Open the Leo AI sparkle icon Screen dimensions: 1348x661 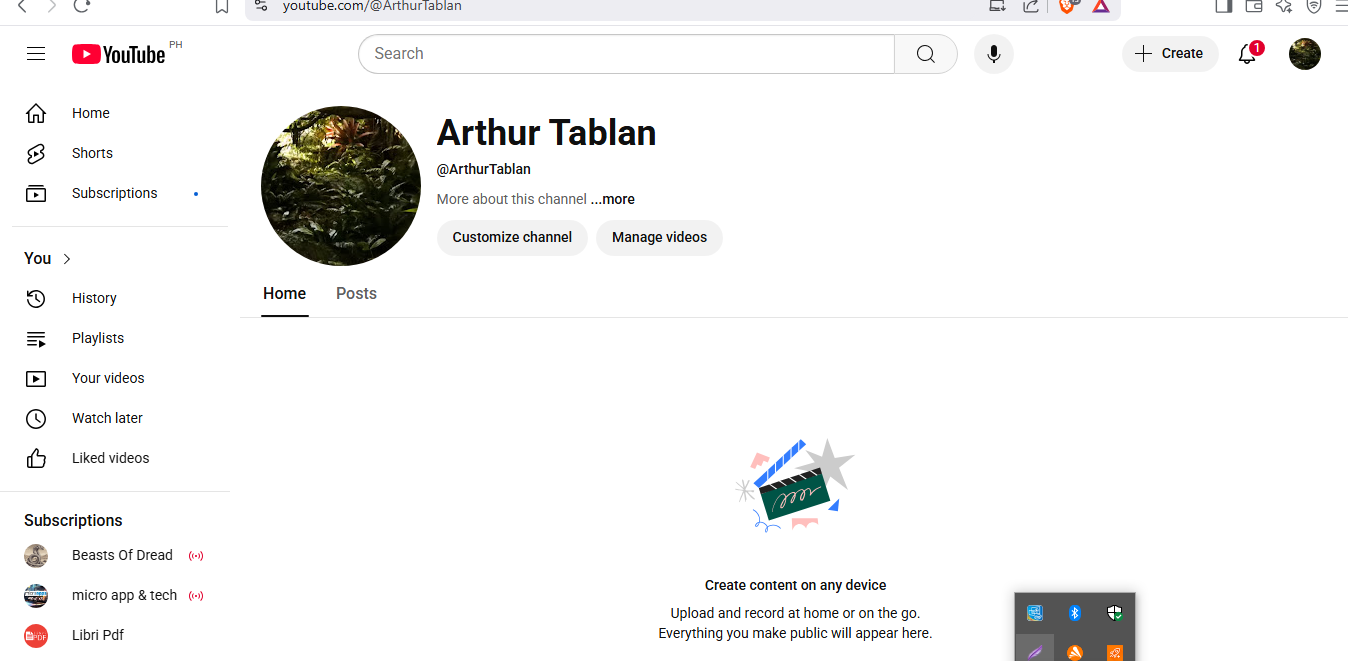point(1284,6)
